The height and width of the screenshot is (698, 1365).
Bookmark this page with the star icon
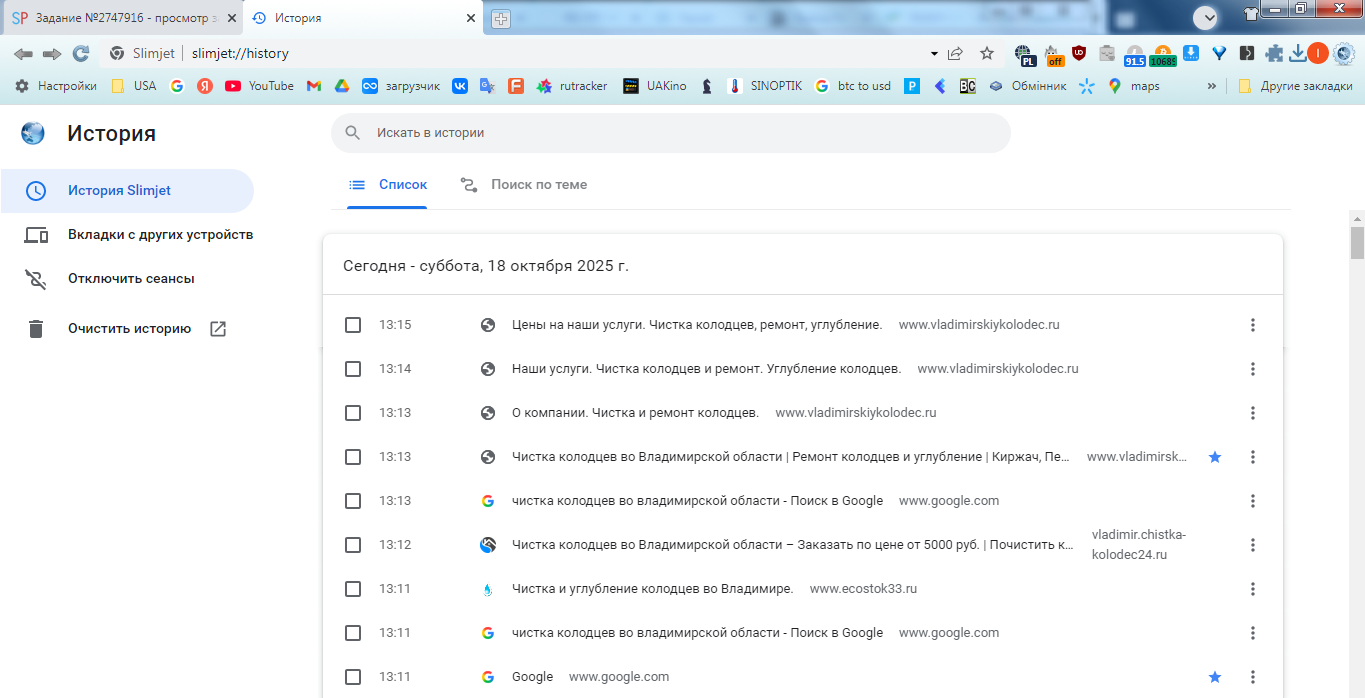click(x=987, y=54)
